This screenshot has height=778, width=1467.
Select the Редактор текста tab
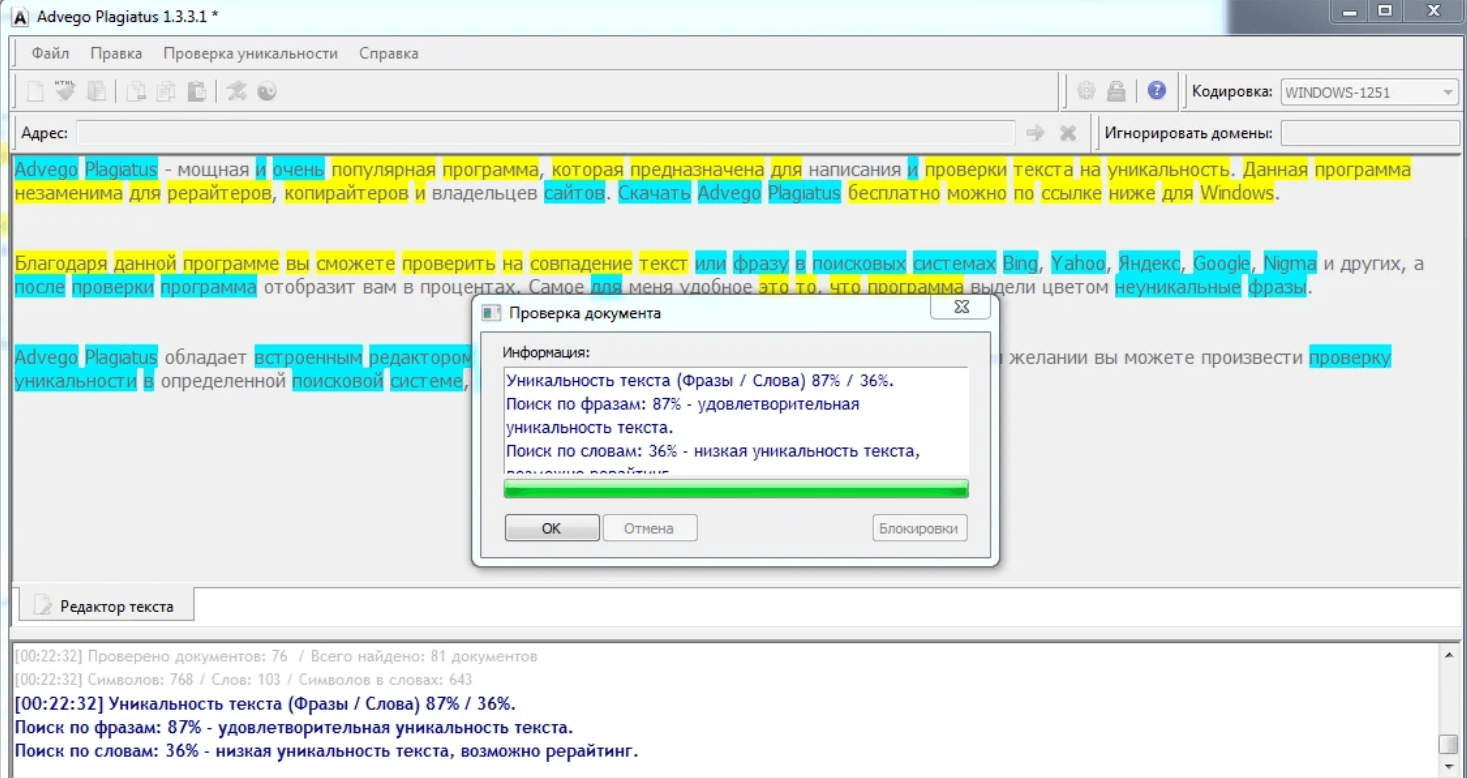click(106, 606)
